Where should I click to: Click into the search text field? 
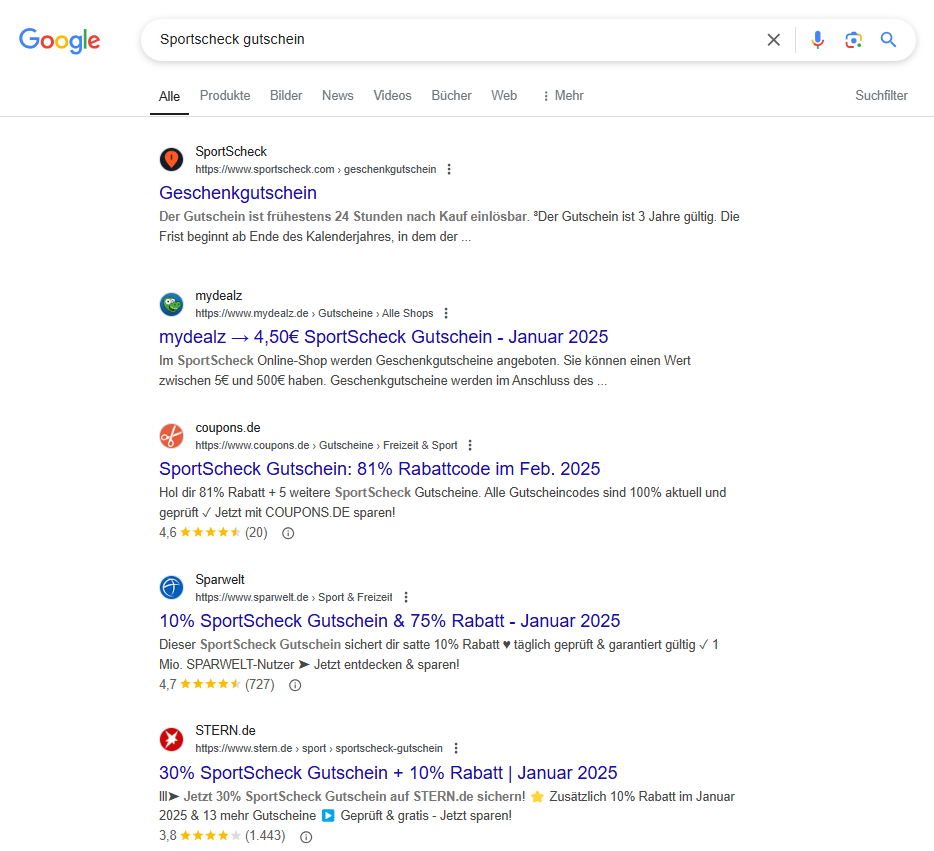pyautogui.click(x=453, y=40)
